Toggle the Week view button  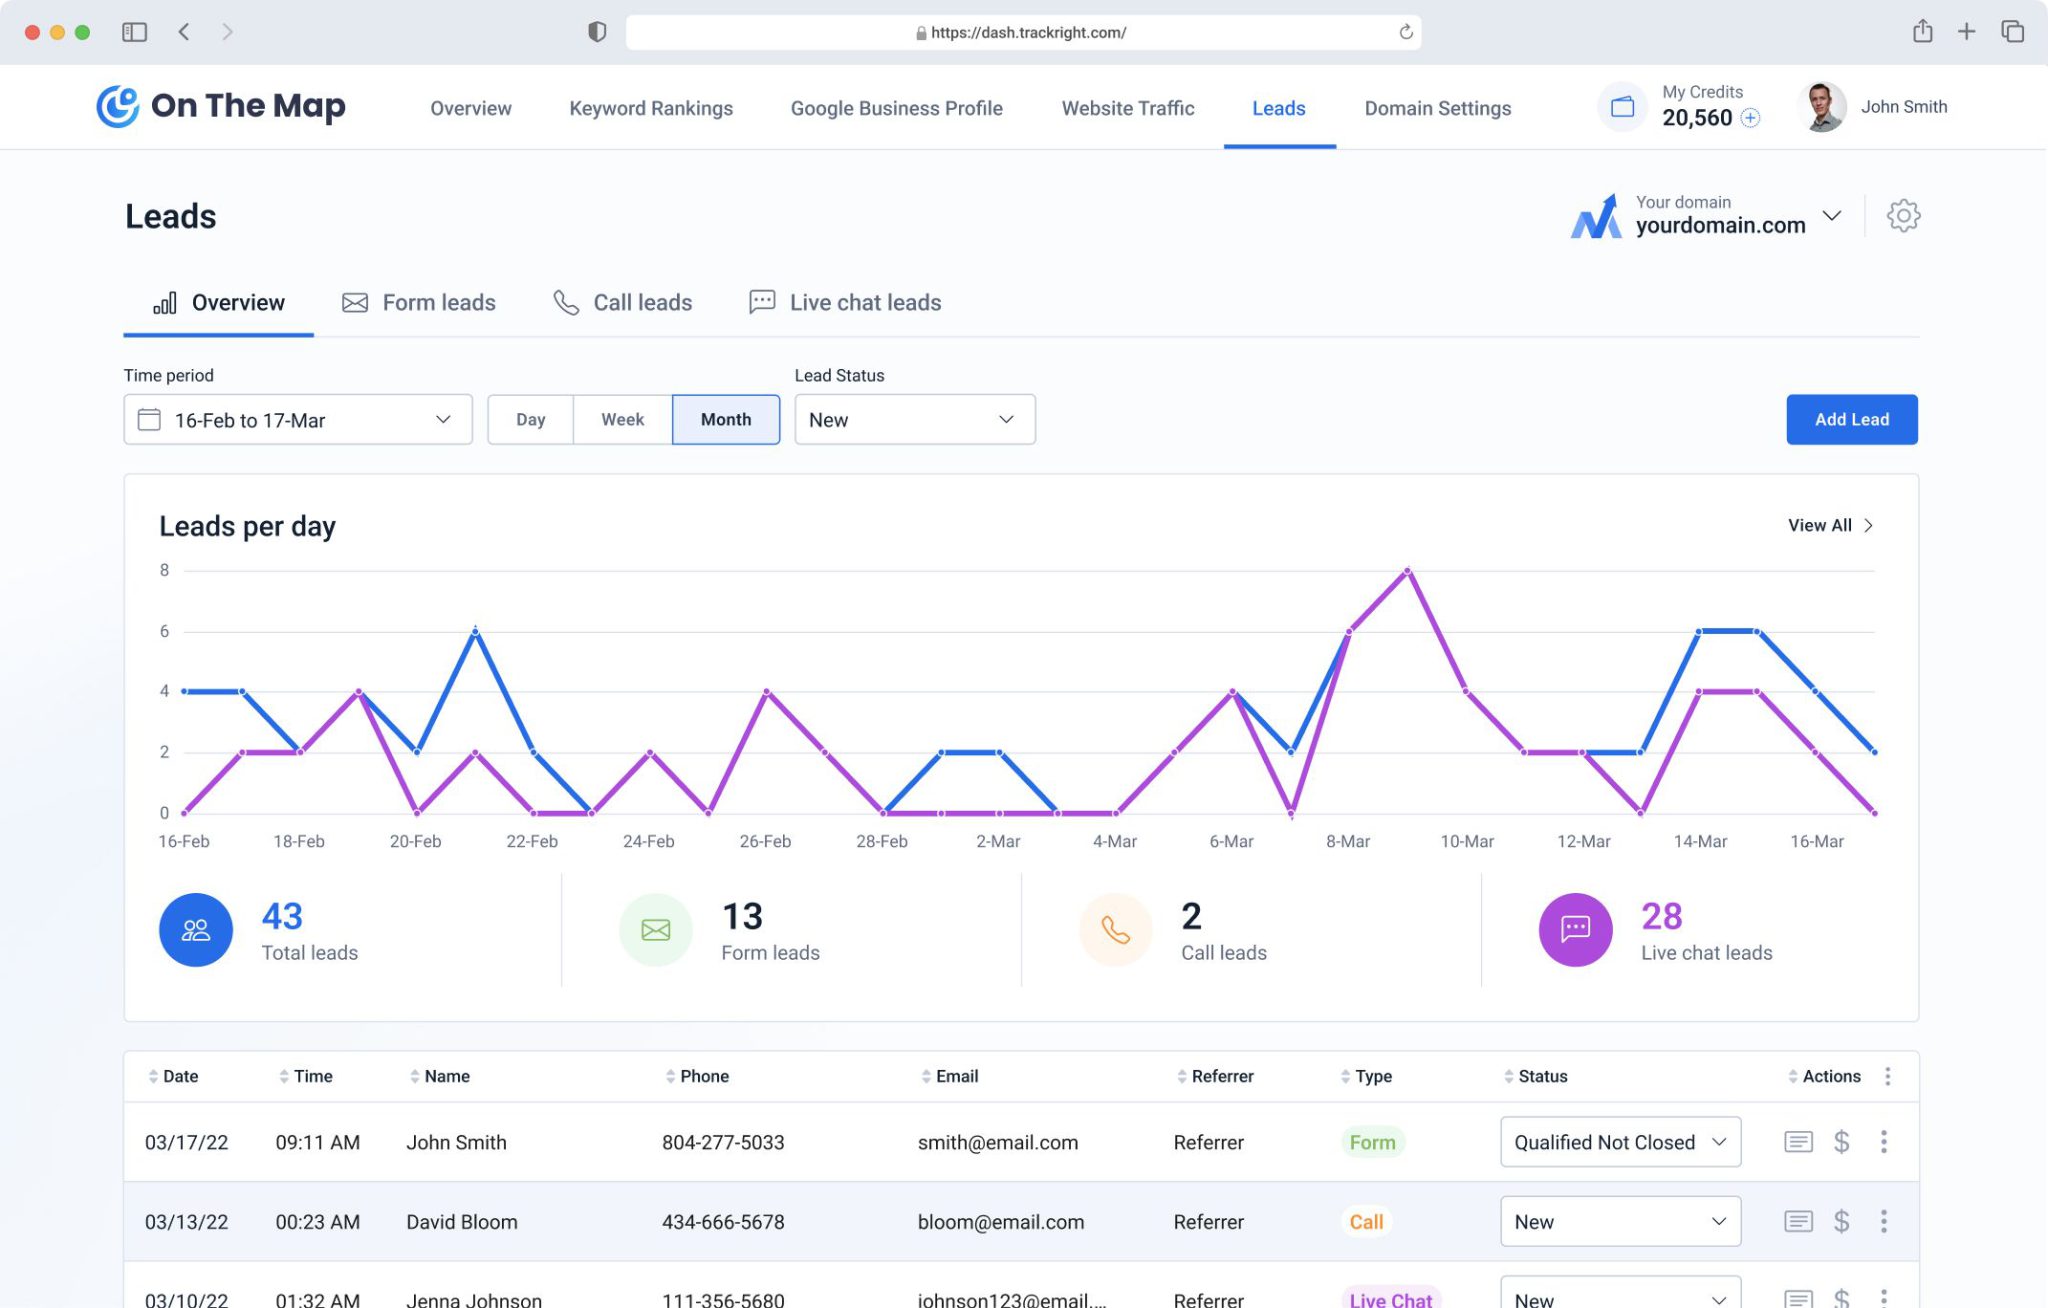click(x=621, y=420)
